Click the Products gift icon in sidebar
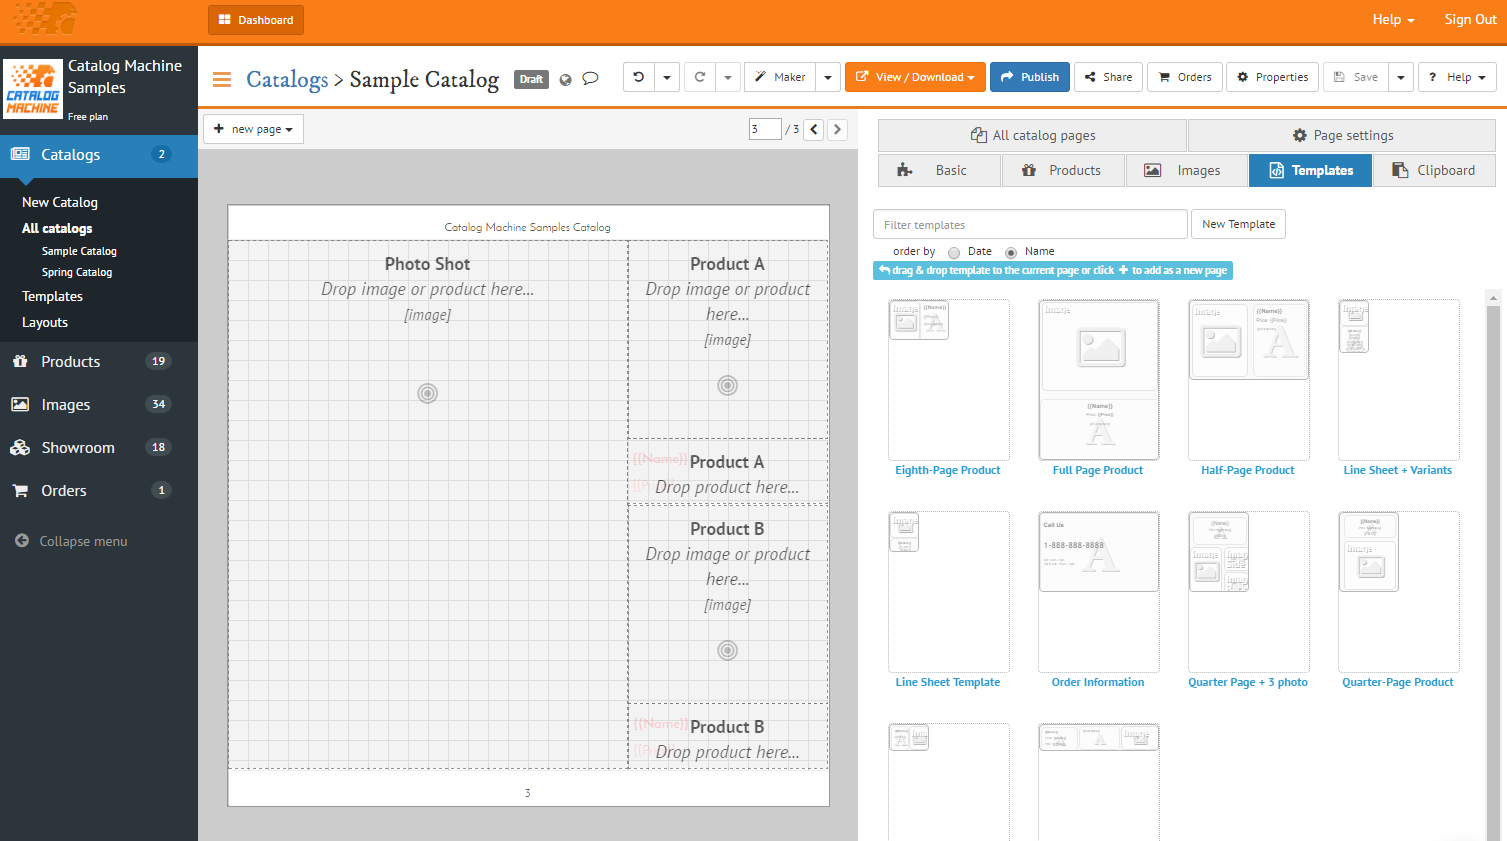Screen dimensions: 1507x841 (x=20, y=361)
